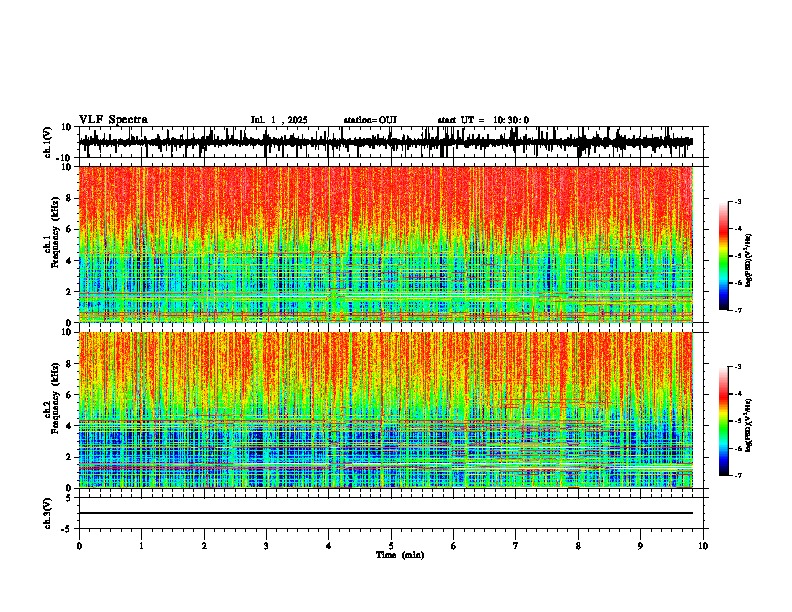Click the "8" kHz tick on ch.2 spectrogram
This screenshot has width=792, height=612.
pos(70,364)
